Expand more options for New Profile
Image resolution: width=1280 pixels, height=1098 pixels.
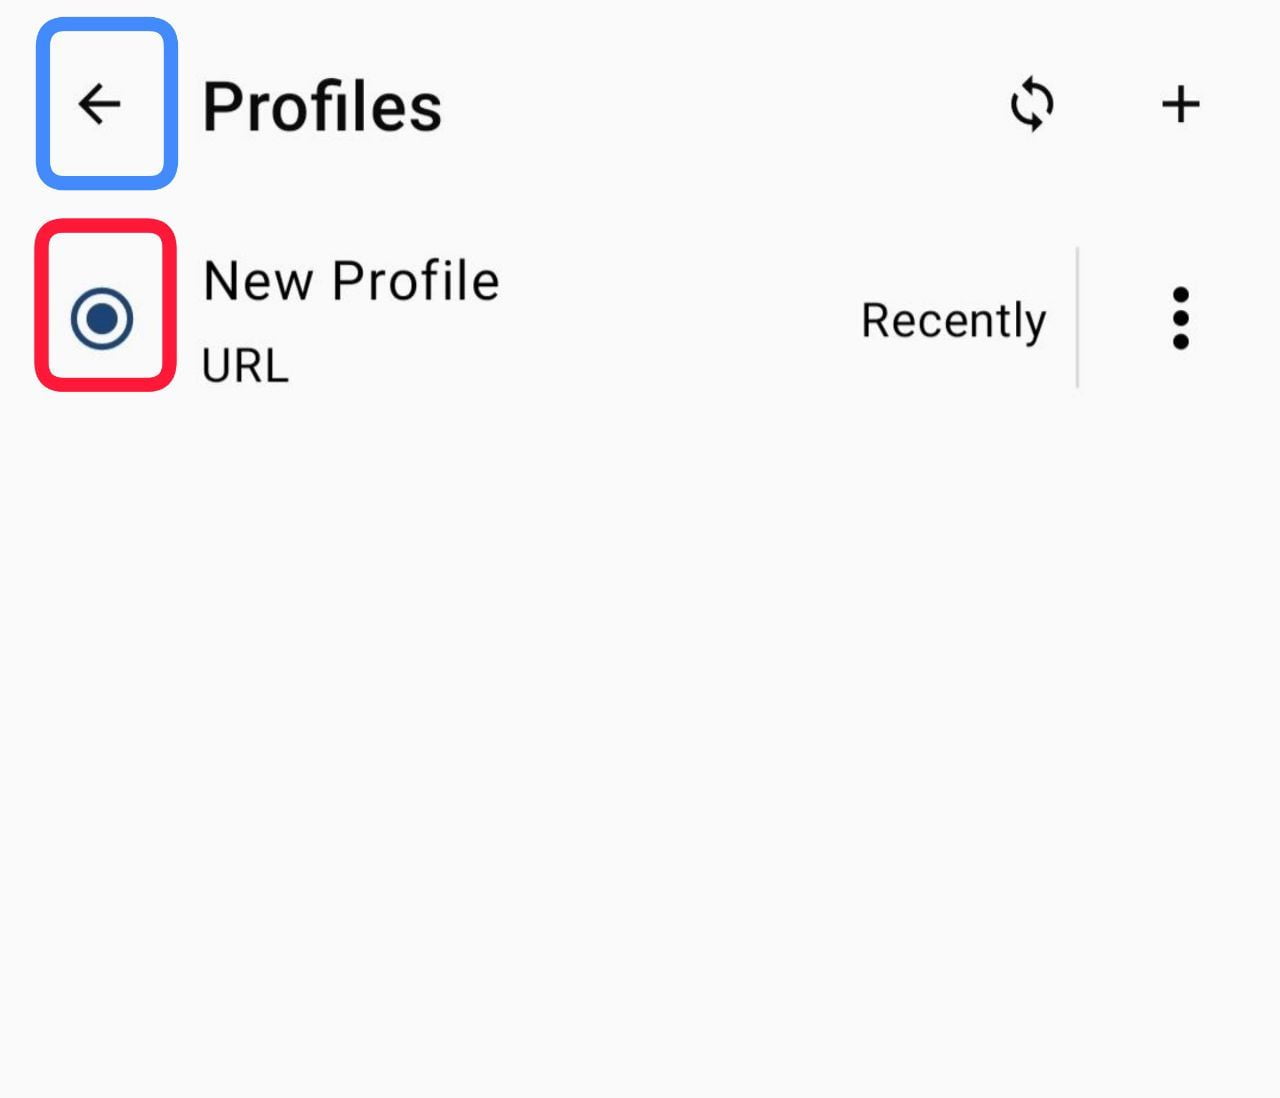coord(1180,318)
